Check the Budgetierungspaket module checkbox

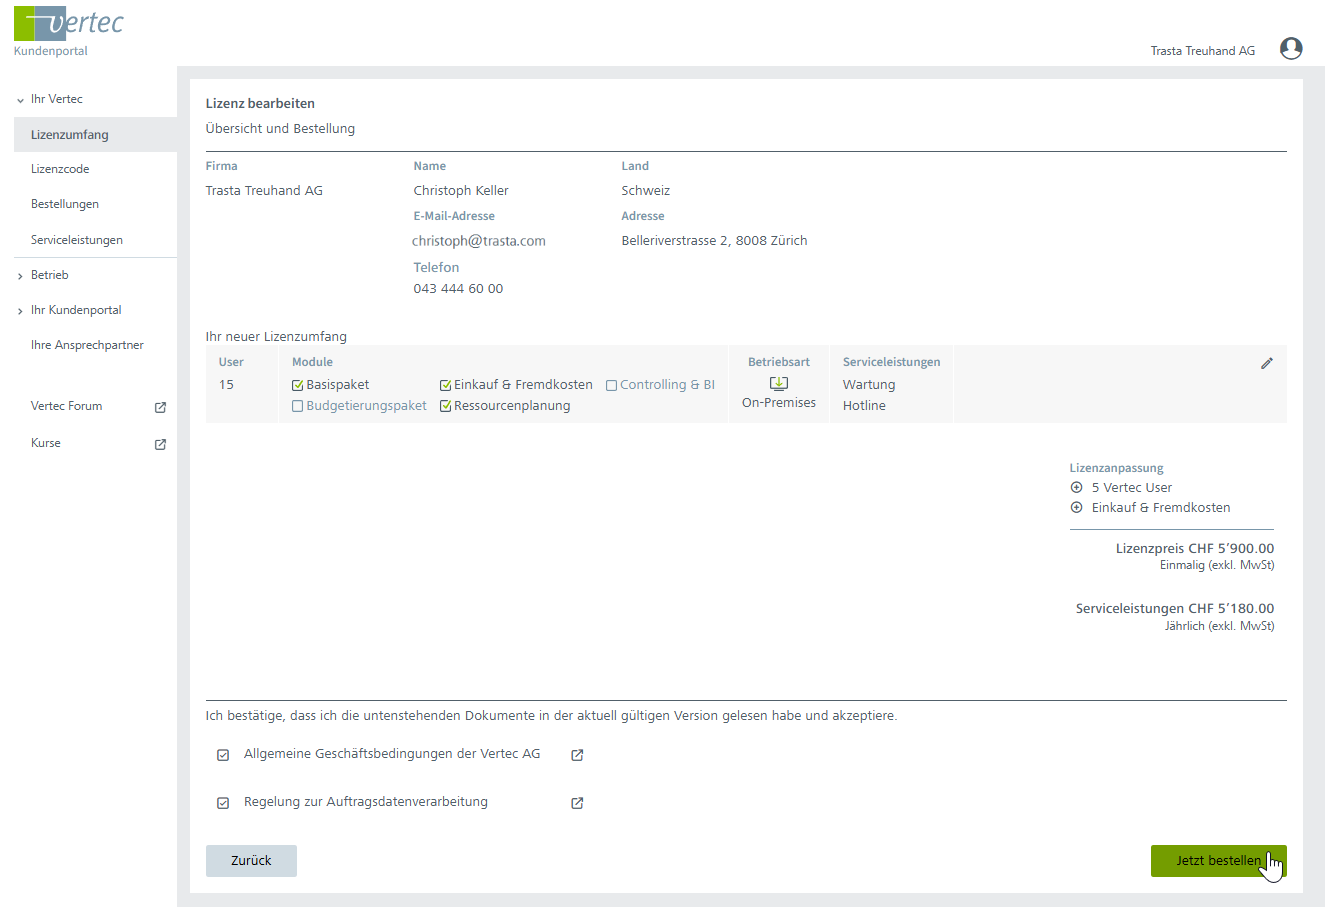(297, 406)
